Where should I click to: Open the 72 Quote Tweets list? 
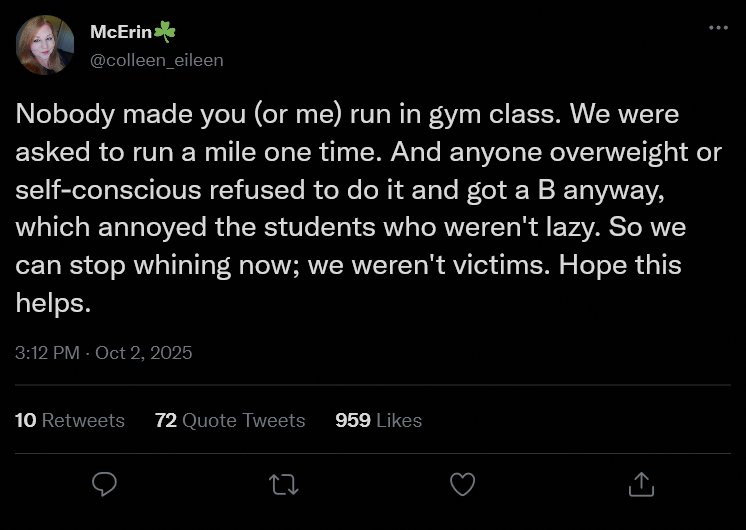(x=230, y=420)
